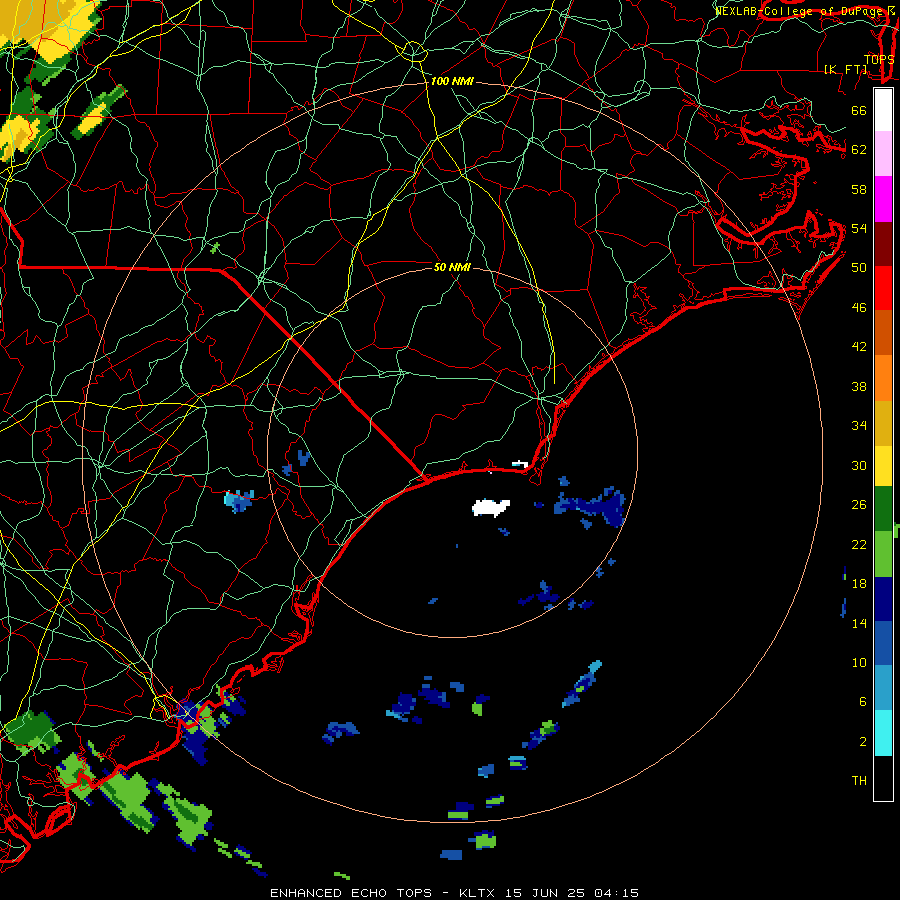This screenshot has height=900, width=900.
Task: Click the black TH legend swatch
Action: coord(883,778)
